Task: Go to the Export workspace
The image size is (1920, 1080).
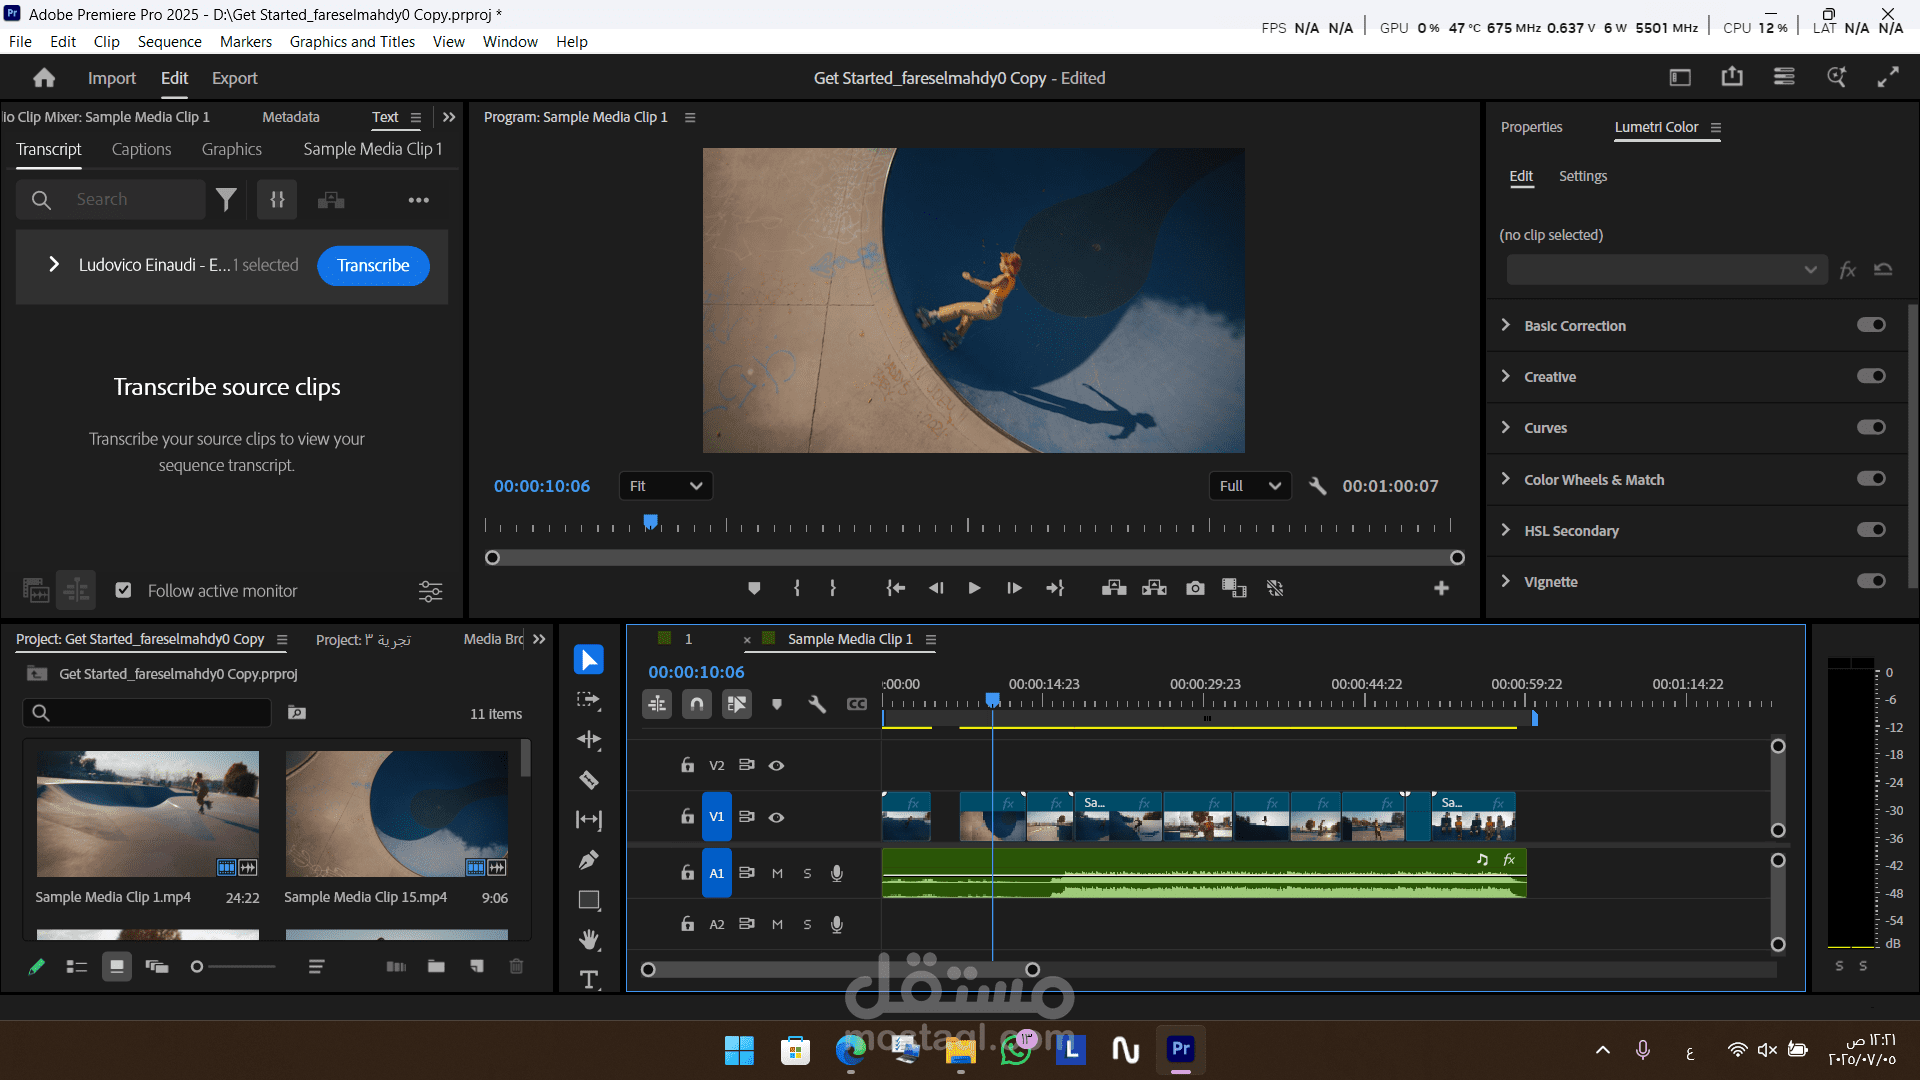Action: [235, 78]
